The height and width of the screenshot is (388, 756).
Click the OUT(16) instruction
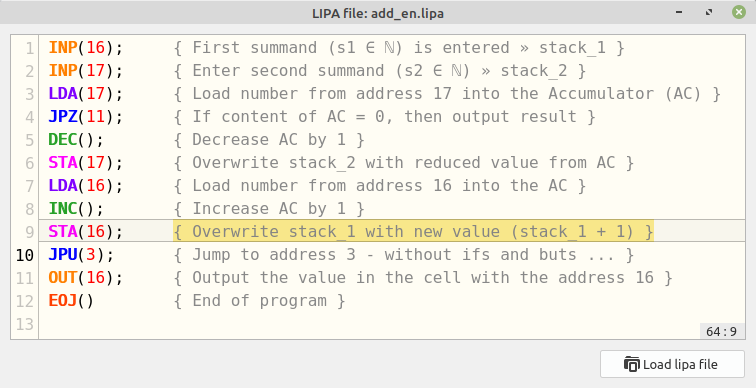(86, 278)
